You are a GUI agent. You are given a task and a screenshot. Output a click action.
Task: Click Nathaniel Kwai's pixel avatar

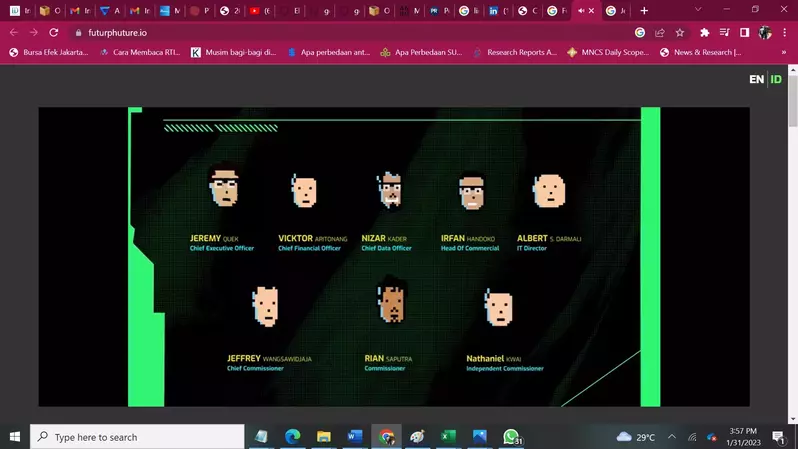point(499,307)
